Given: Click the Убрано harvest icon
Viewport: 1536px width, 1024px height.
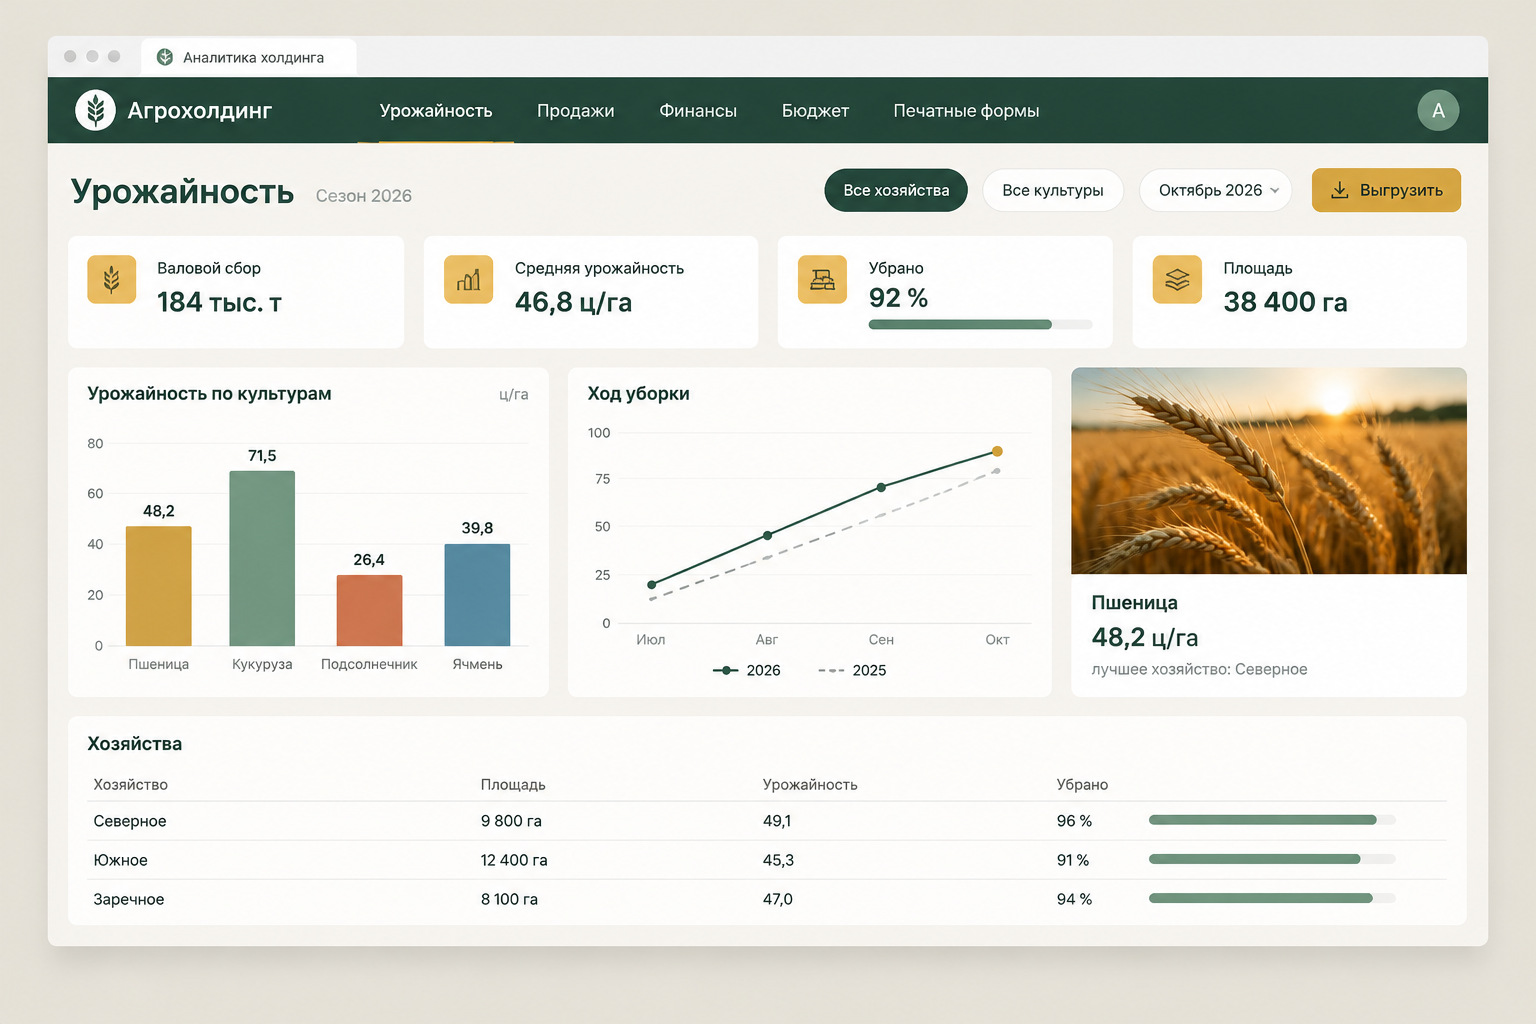Looking at the screenshot, I should (x=822, y=279).
